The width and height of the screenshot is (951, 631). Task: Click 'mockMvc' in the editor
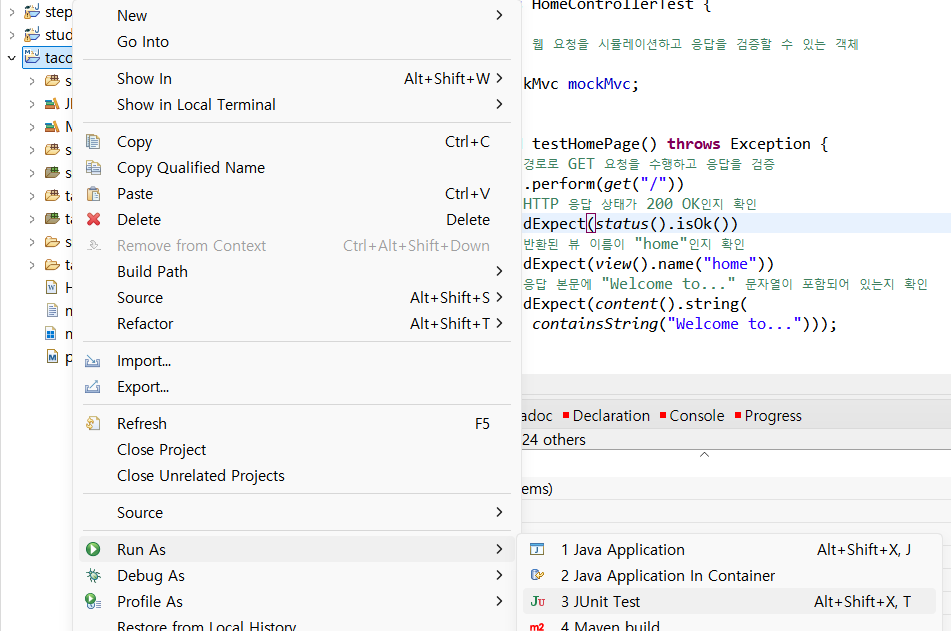(x=599, y=84)
